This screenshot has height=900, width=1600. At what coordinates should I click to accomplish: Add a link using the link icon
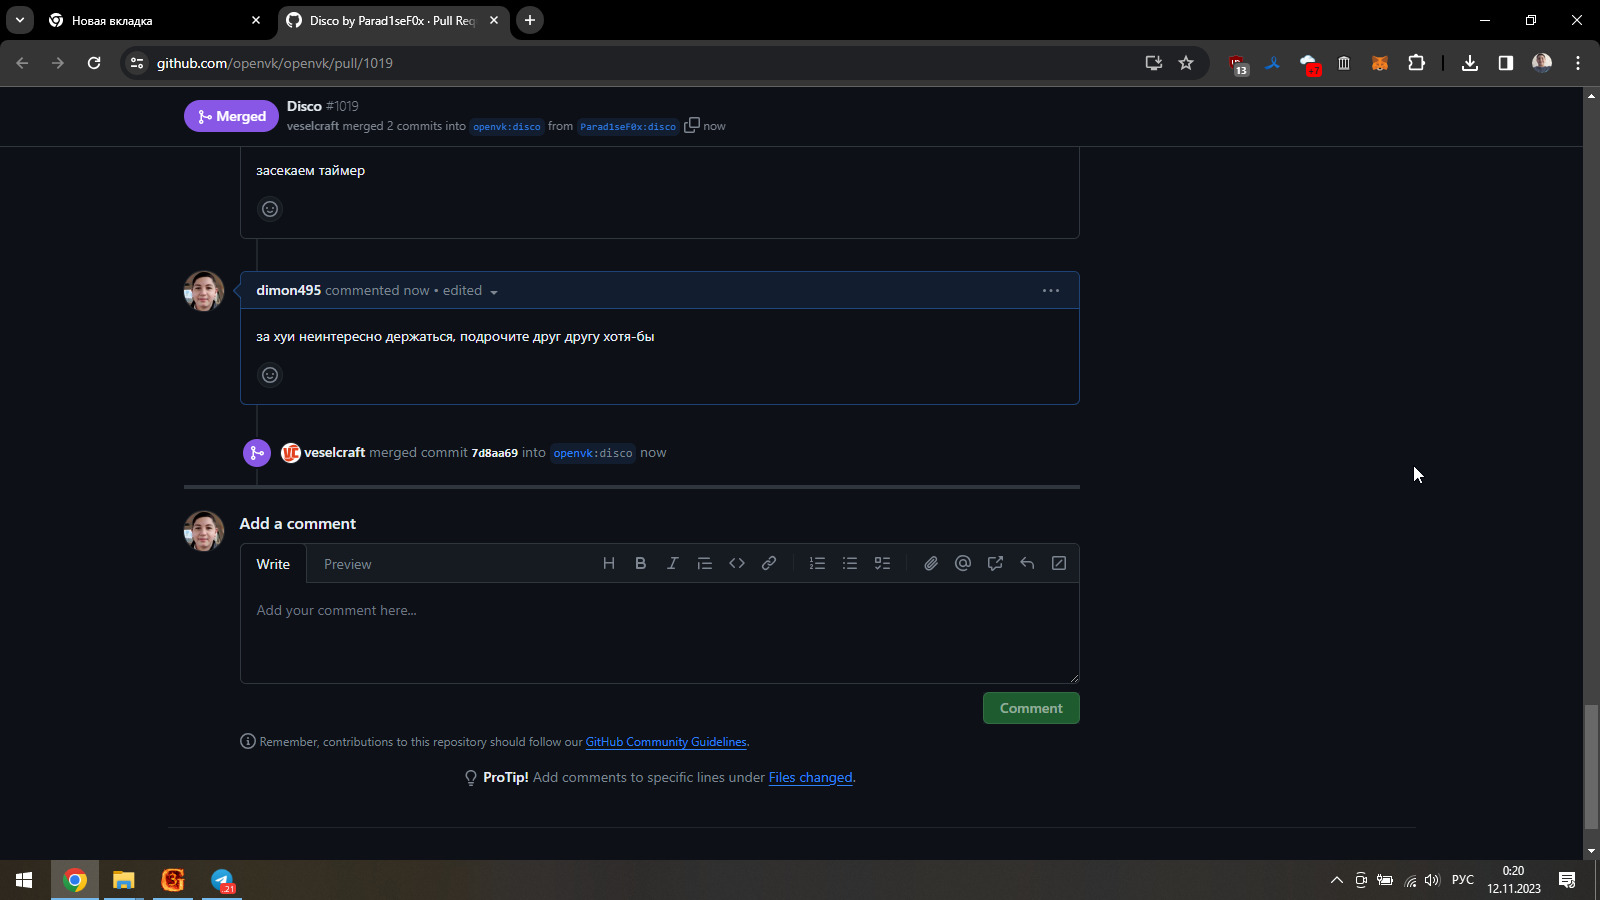pos(769,564)
